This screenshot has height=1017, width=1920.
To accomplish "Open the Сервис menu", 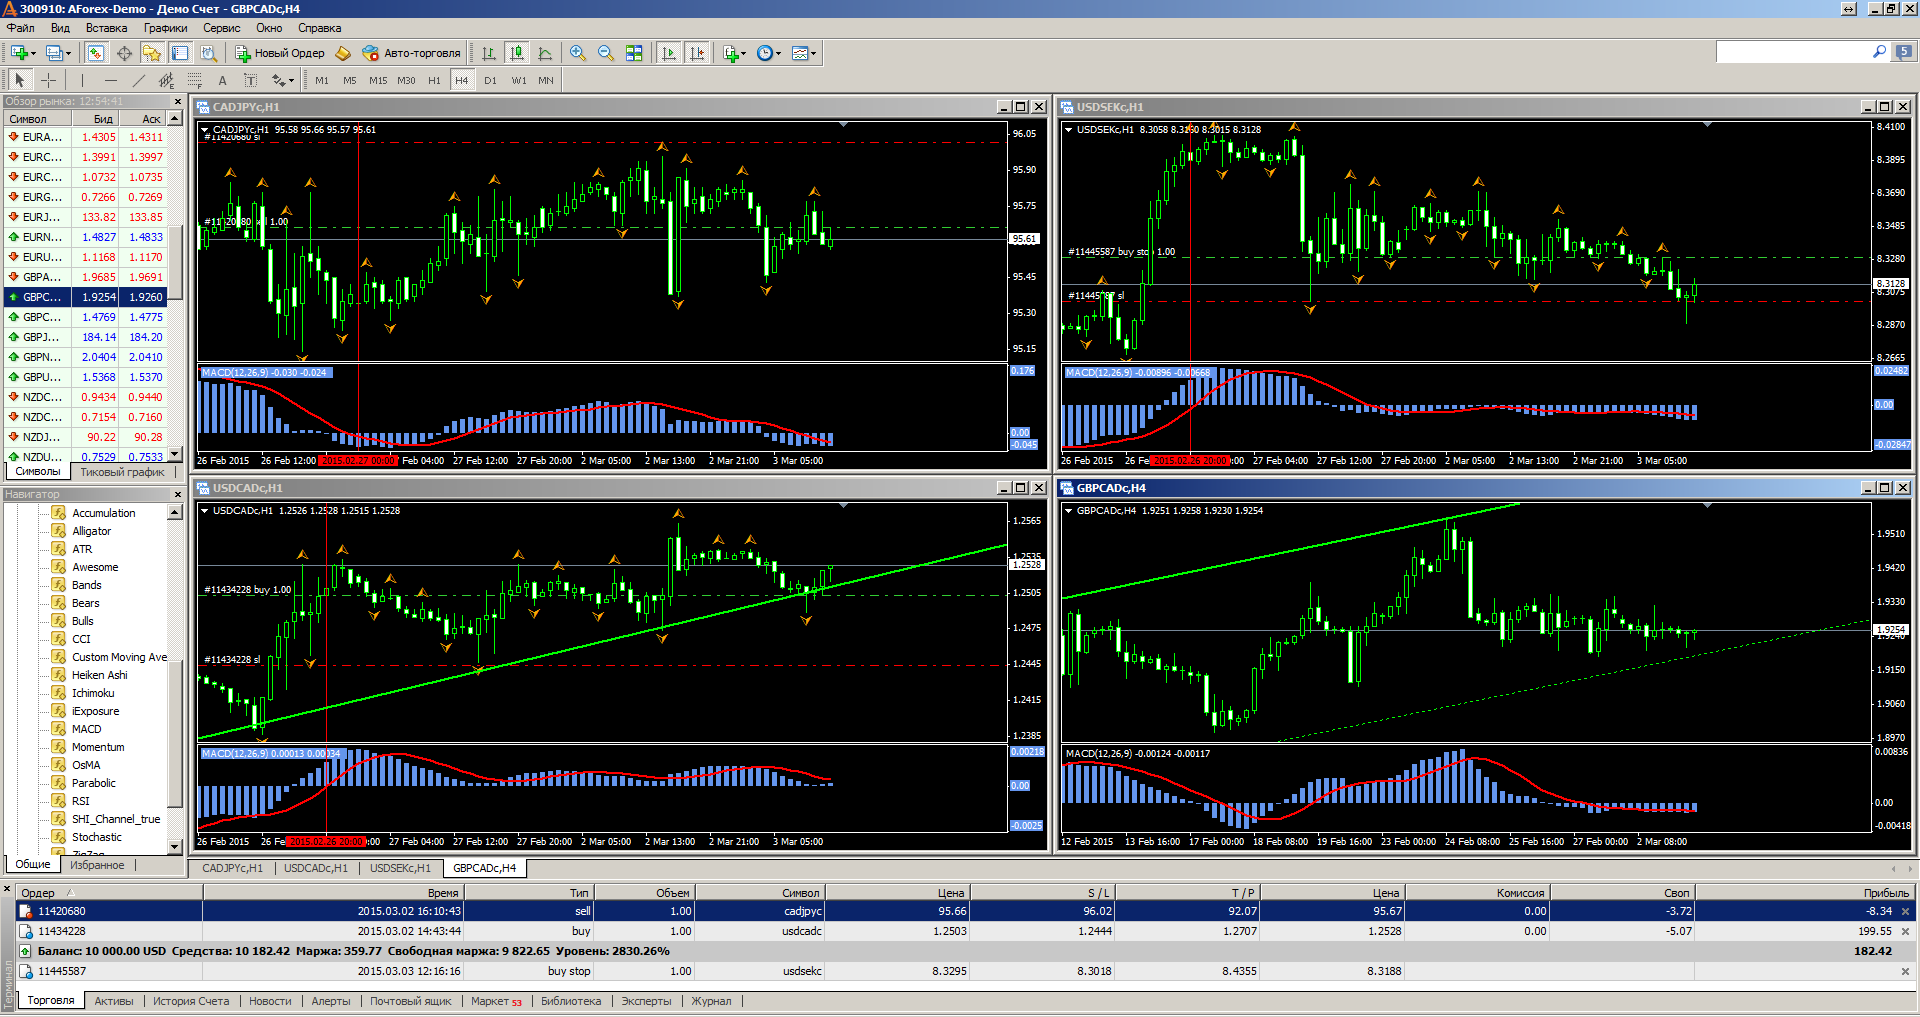I will tap(222, 28).
